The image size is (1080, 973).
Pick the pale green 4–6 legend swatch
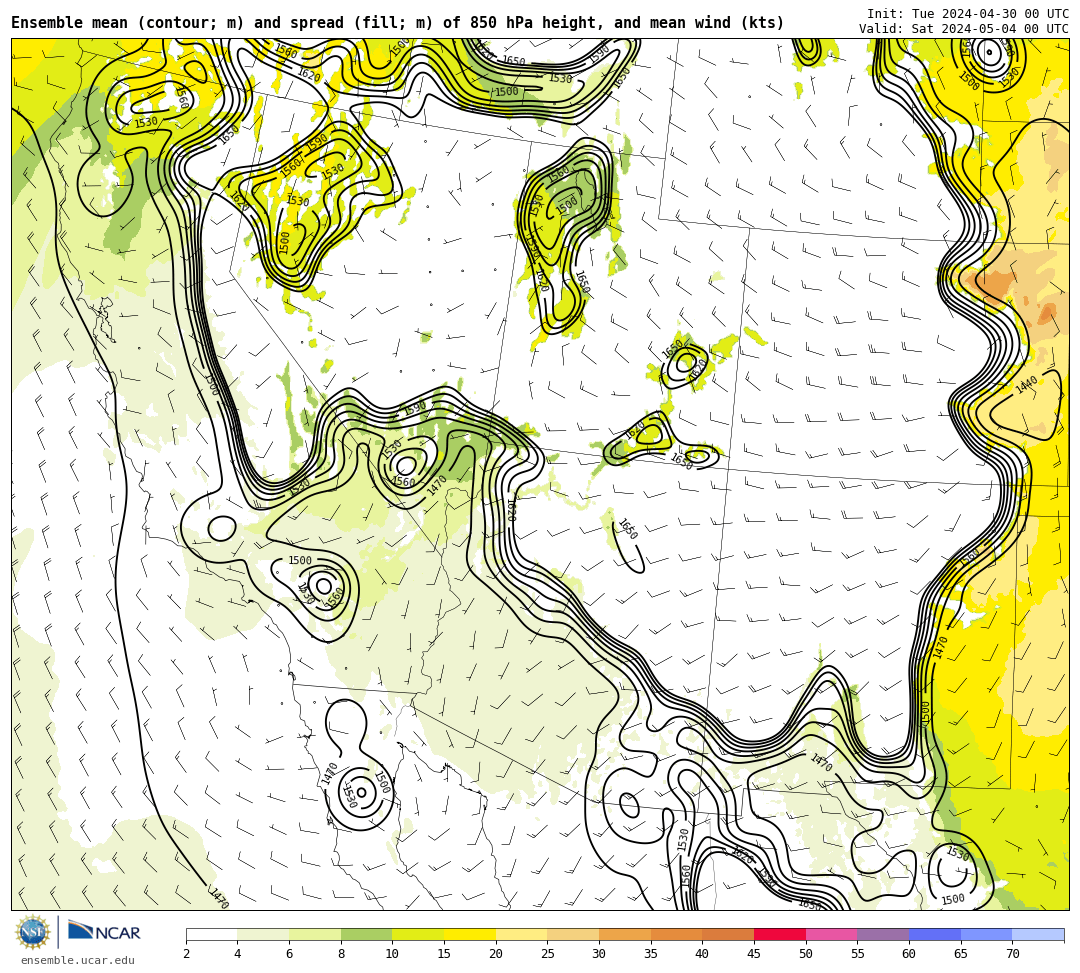pyautogui.click(x=263, y=934)
